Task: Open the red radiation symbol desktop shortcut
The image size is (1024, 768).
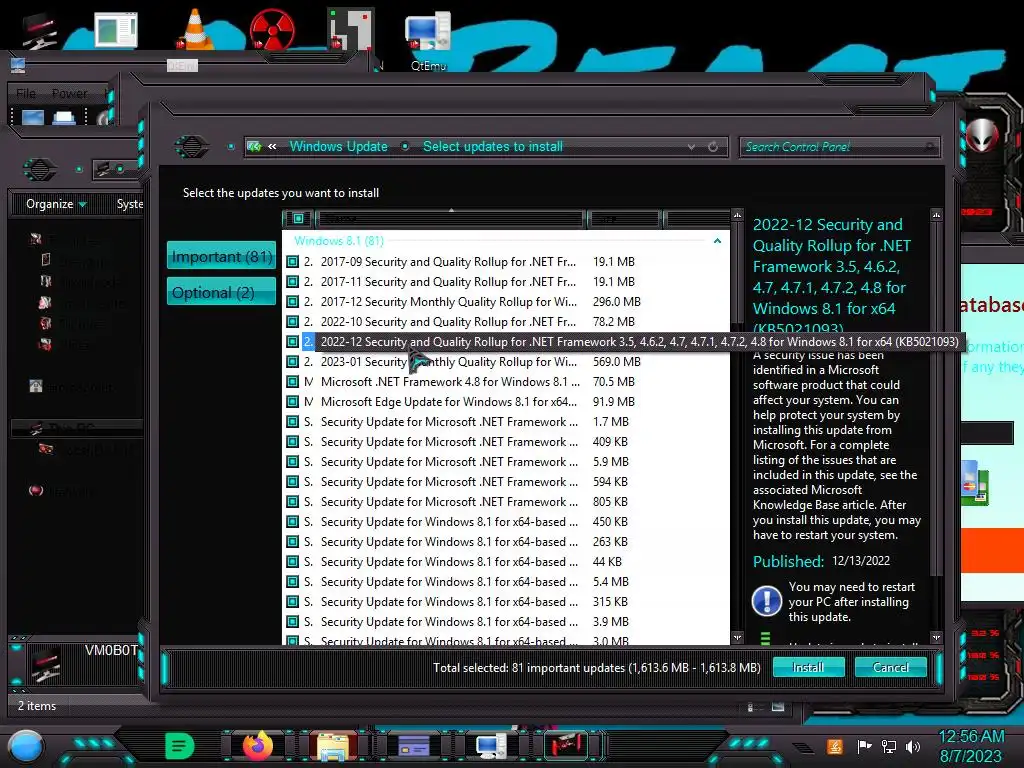Action: (271, 30)
